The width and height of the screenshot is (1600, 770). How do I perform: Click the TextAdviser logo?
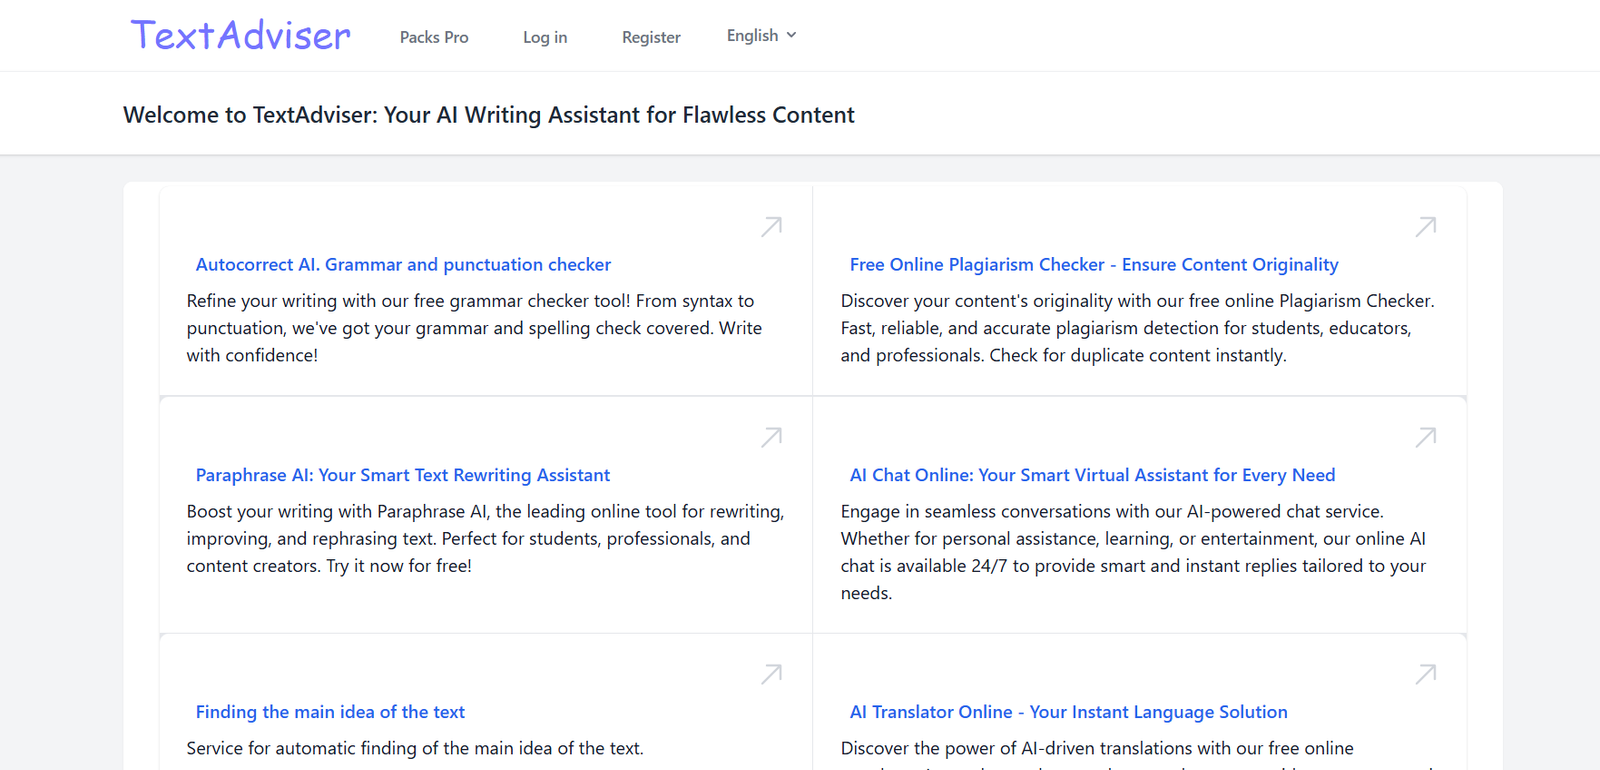point(240,36)
